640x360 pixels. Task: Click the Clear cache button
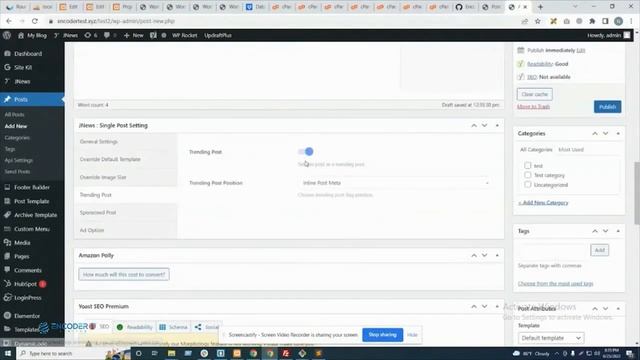coord(534,94)
